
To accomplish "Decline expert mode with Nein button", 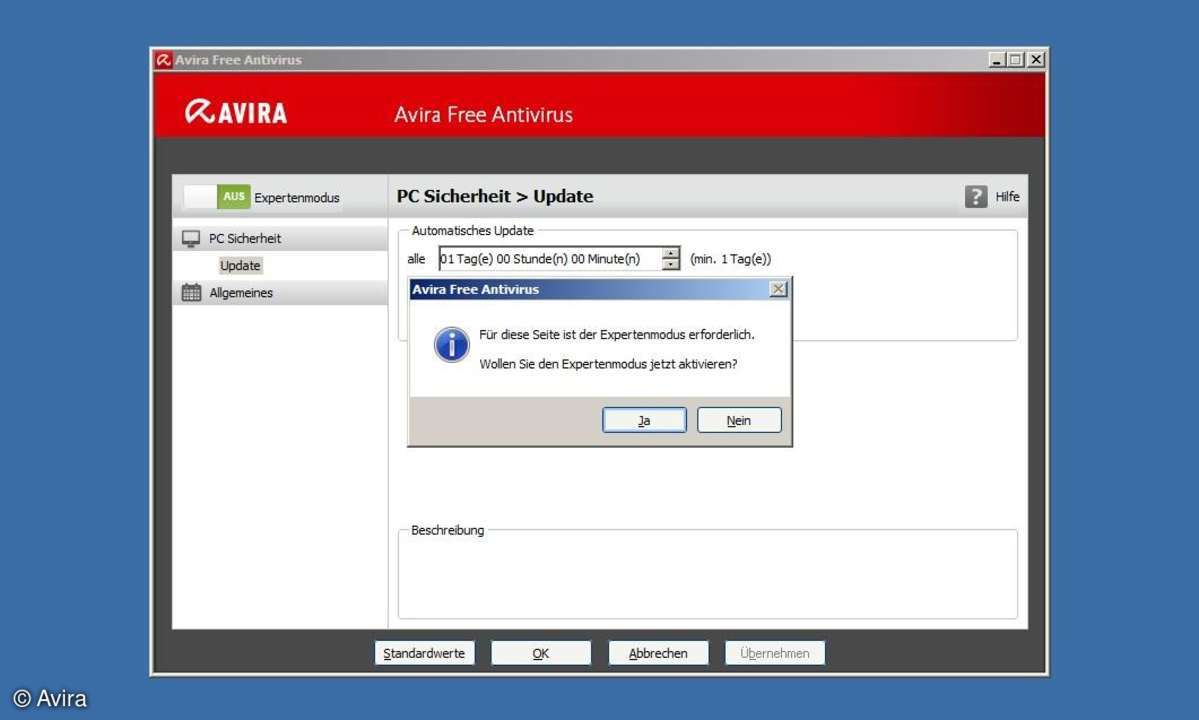I will coord(739,420).
